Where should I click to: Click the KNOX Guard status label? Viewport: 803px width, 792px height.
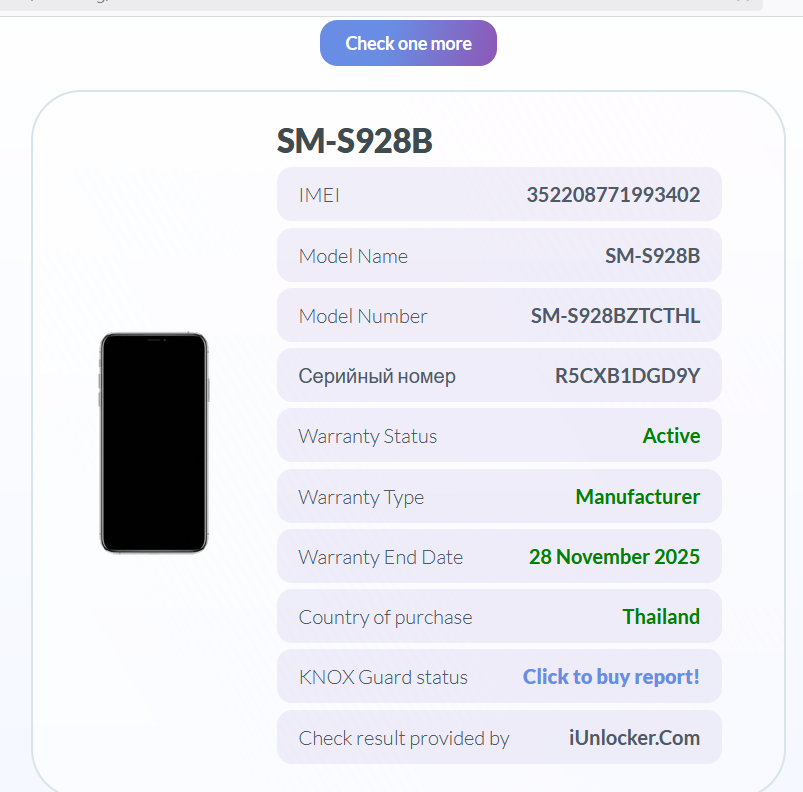[x=383, y=677]
